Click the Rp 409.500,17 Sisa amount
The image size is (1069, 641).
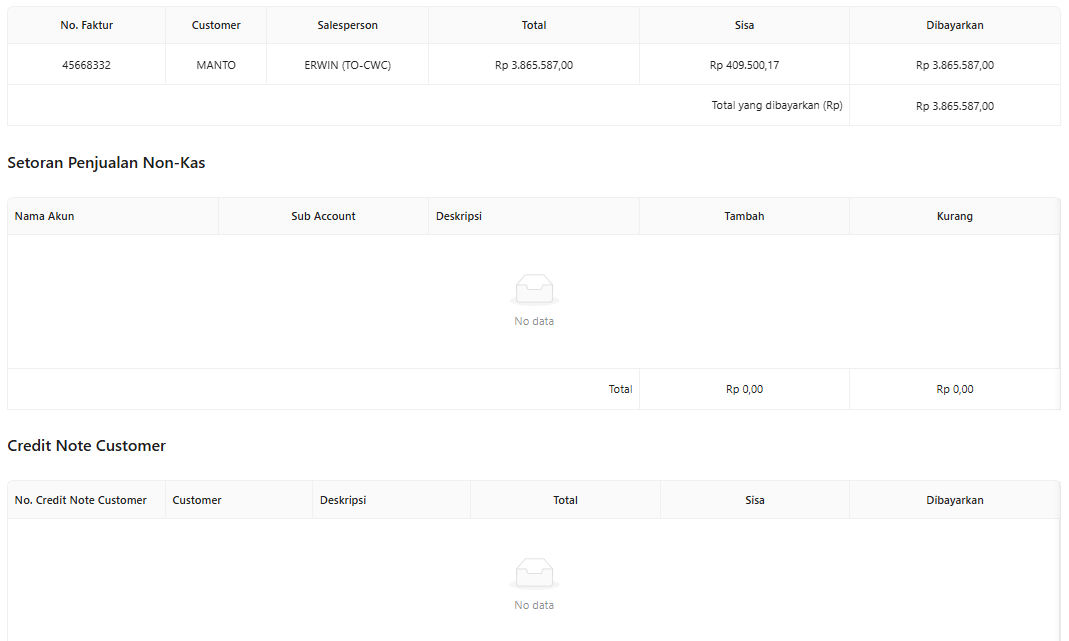[x=744, y=65]
